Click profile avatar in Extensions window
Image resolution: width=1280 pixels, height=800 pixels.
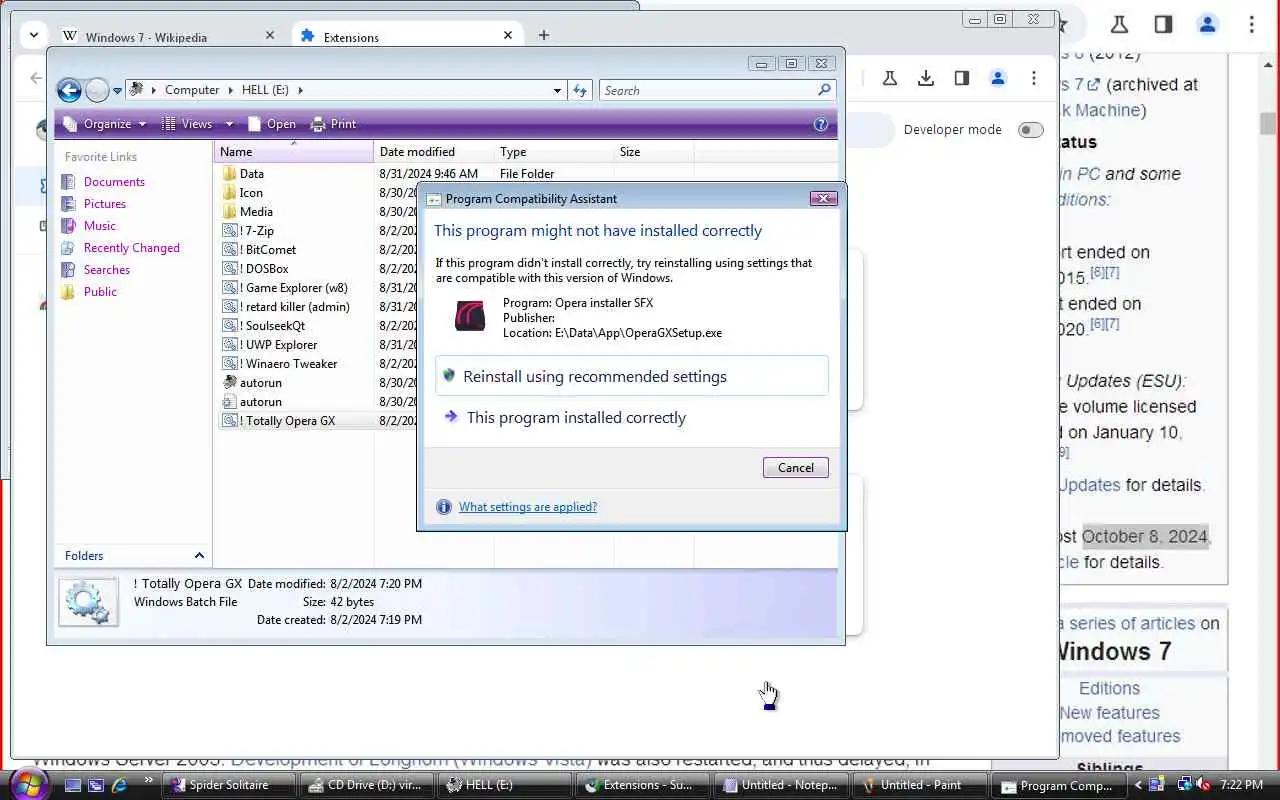(x=998, y=78)
